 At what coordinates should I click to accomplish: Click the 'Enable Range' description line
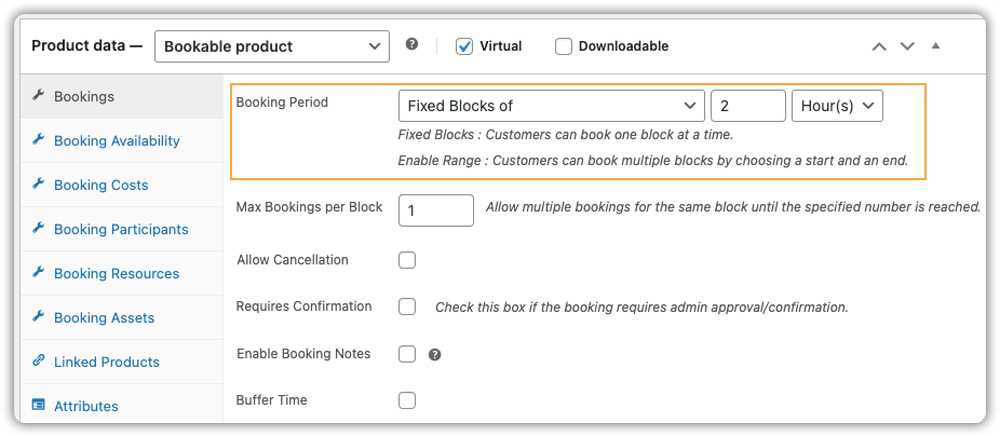(652, 161)
